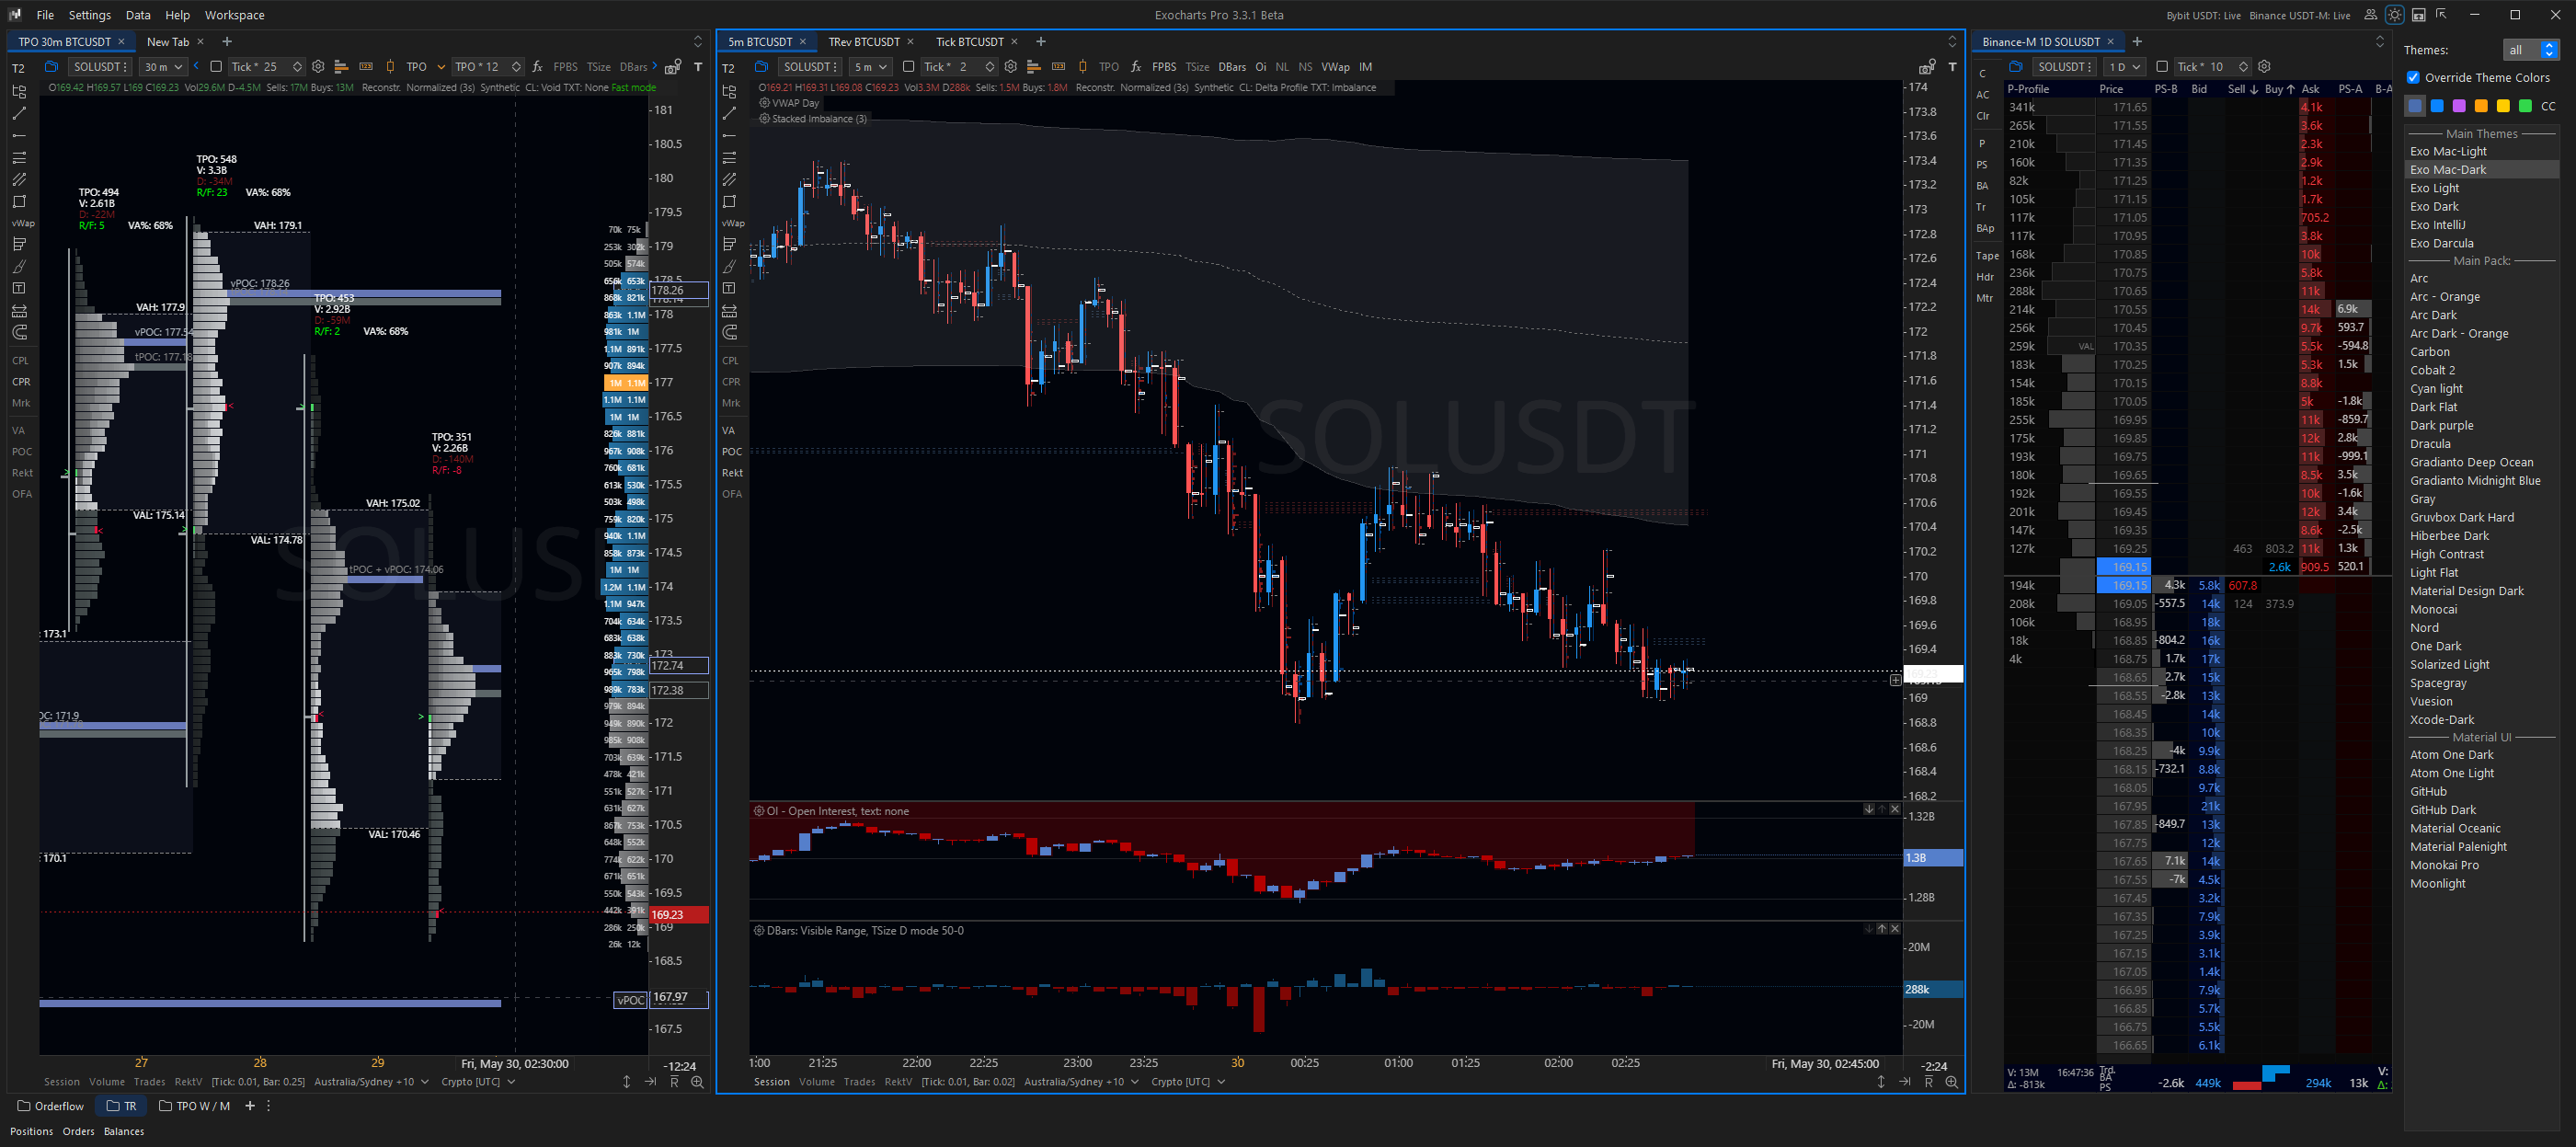Open Themes filter 'all' dropdown
Screen dimensions: 2576x1147
(2530, 50)
